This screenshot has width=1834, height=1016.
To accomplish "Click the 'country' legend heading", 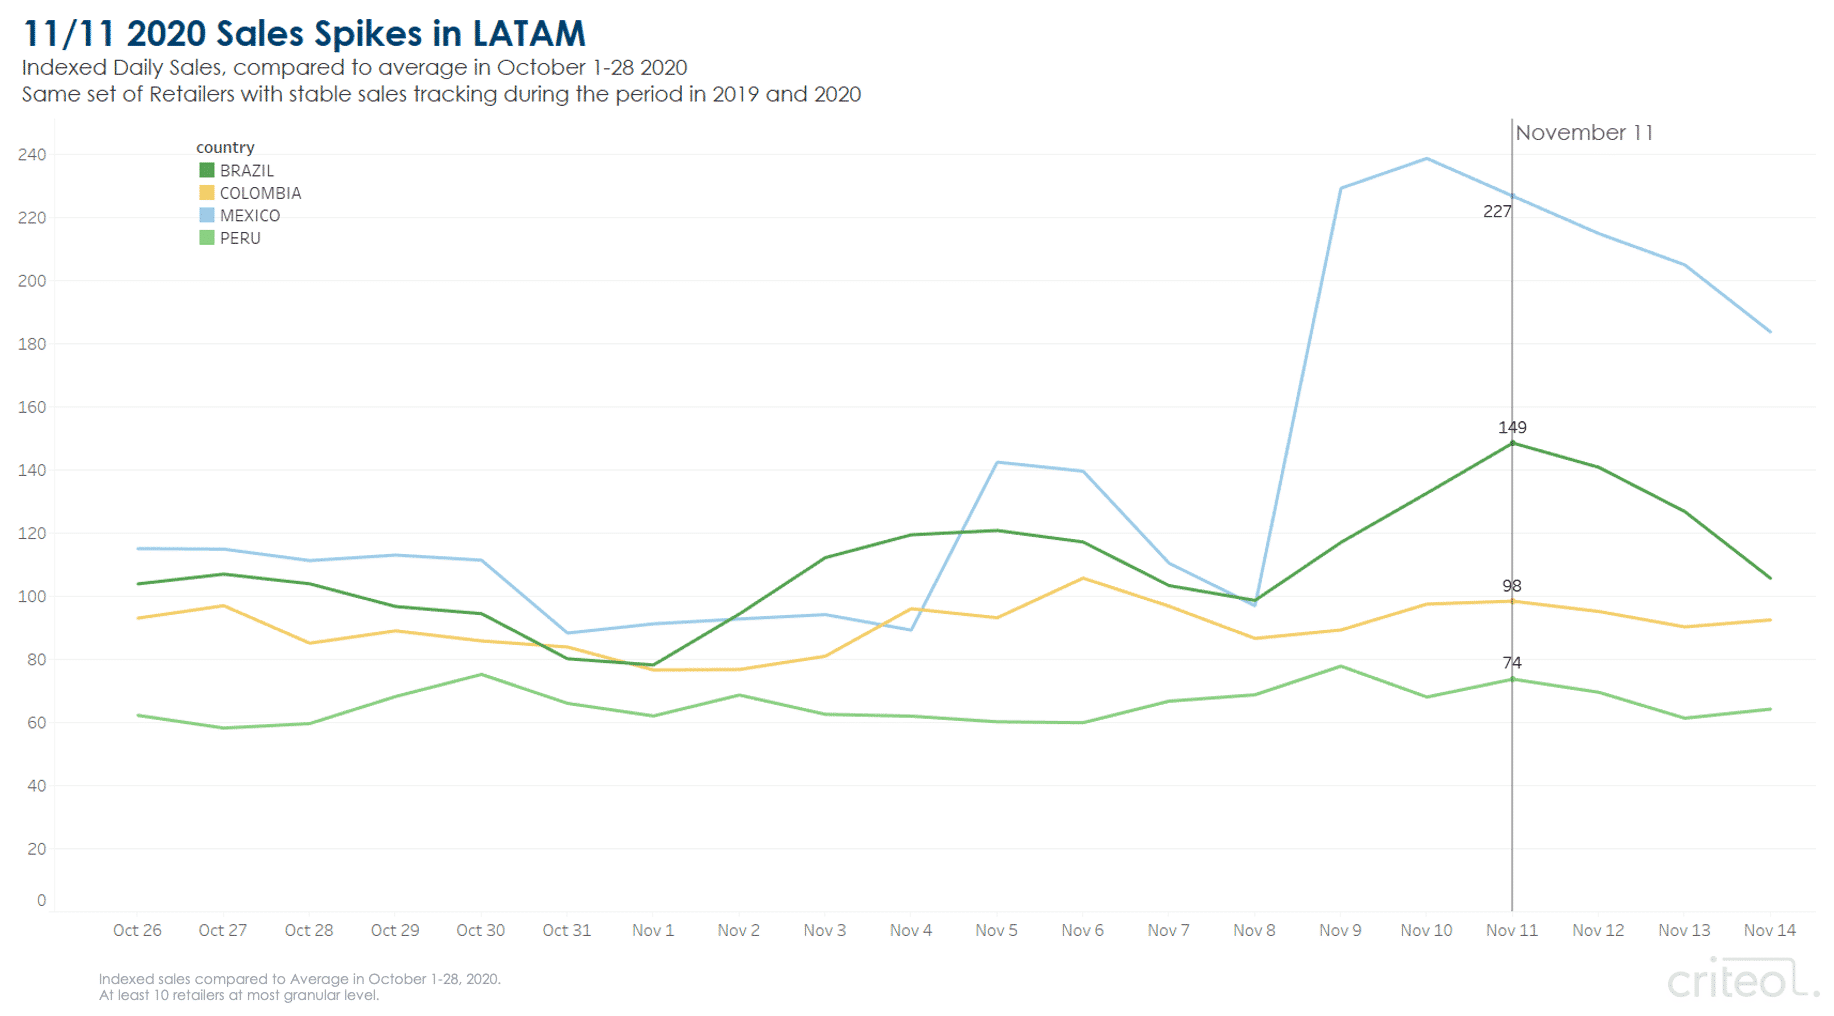I will 225,147.
